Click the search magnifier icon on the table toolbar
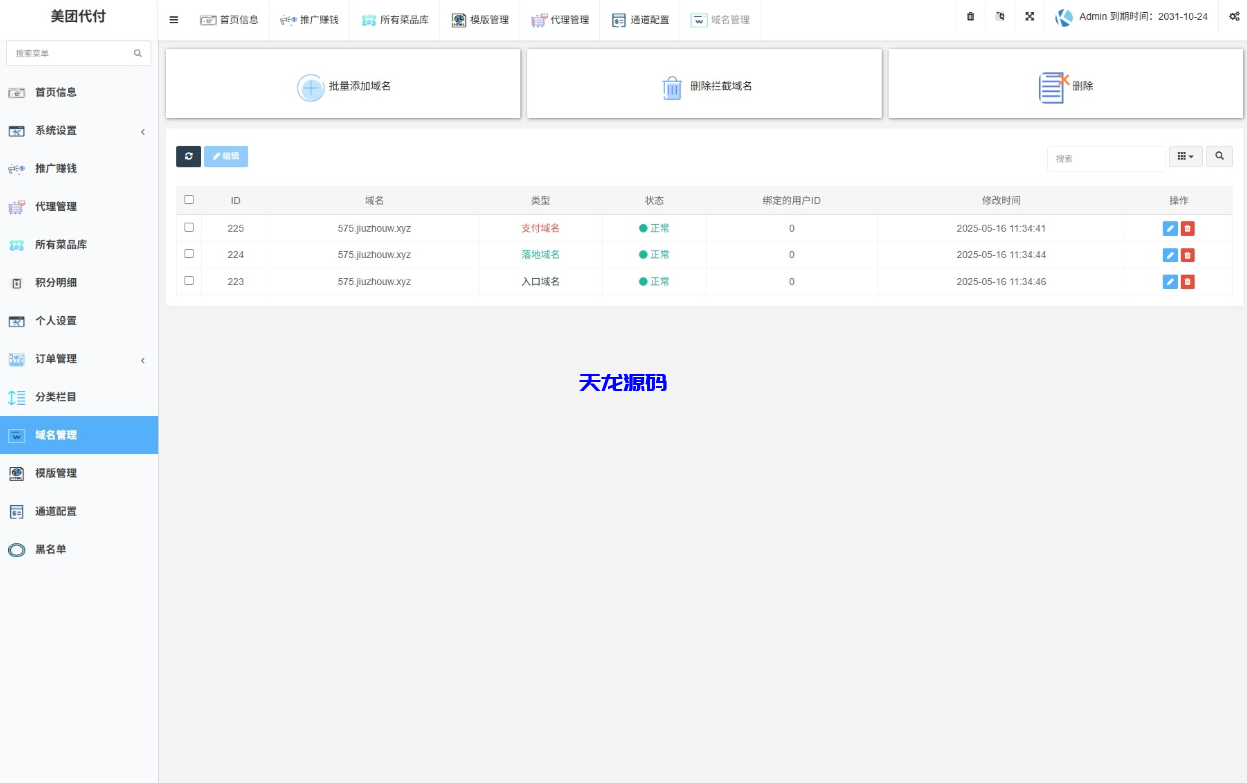The image size is (1247, 783). pyautogui.click(x=1219, y=156)
